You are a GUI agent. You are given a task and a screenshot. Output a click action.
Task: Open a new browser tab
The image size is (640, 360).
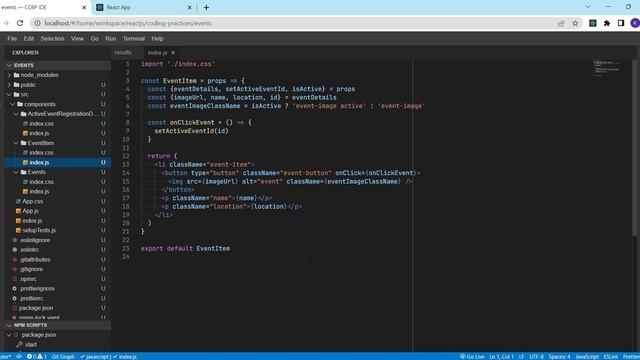206,7
